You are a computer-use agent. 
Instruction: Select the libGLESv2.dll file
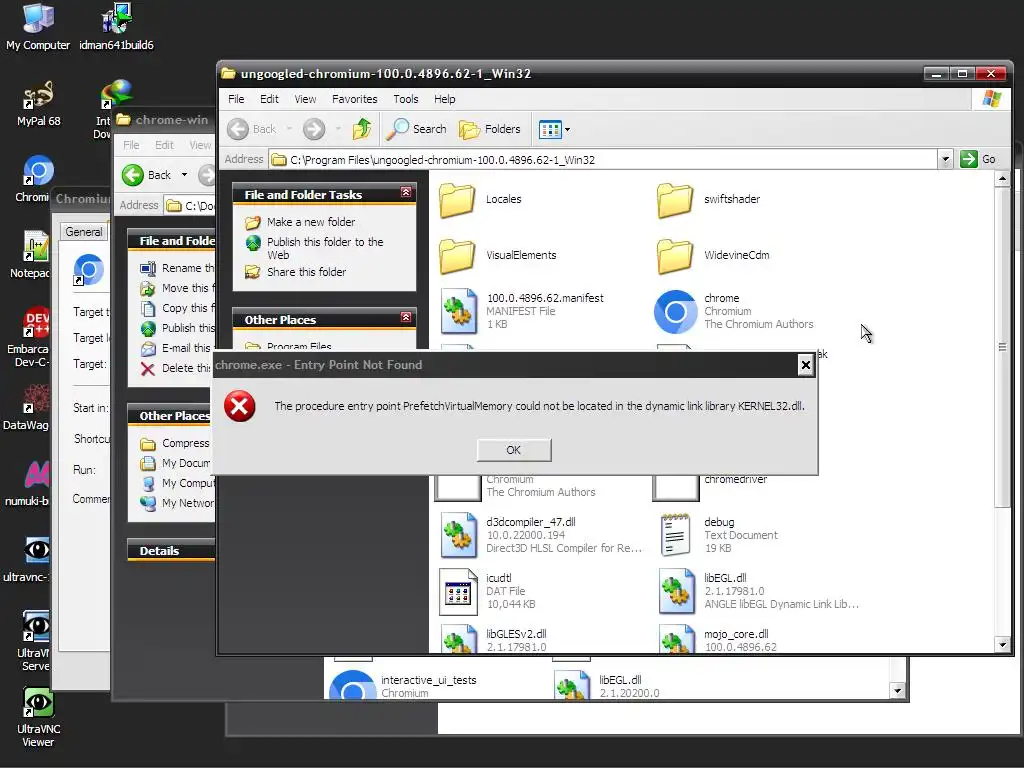[x=494, y=640]
